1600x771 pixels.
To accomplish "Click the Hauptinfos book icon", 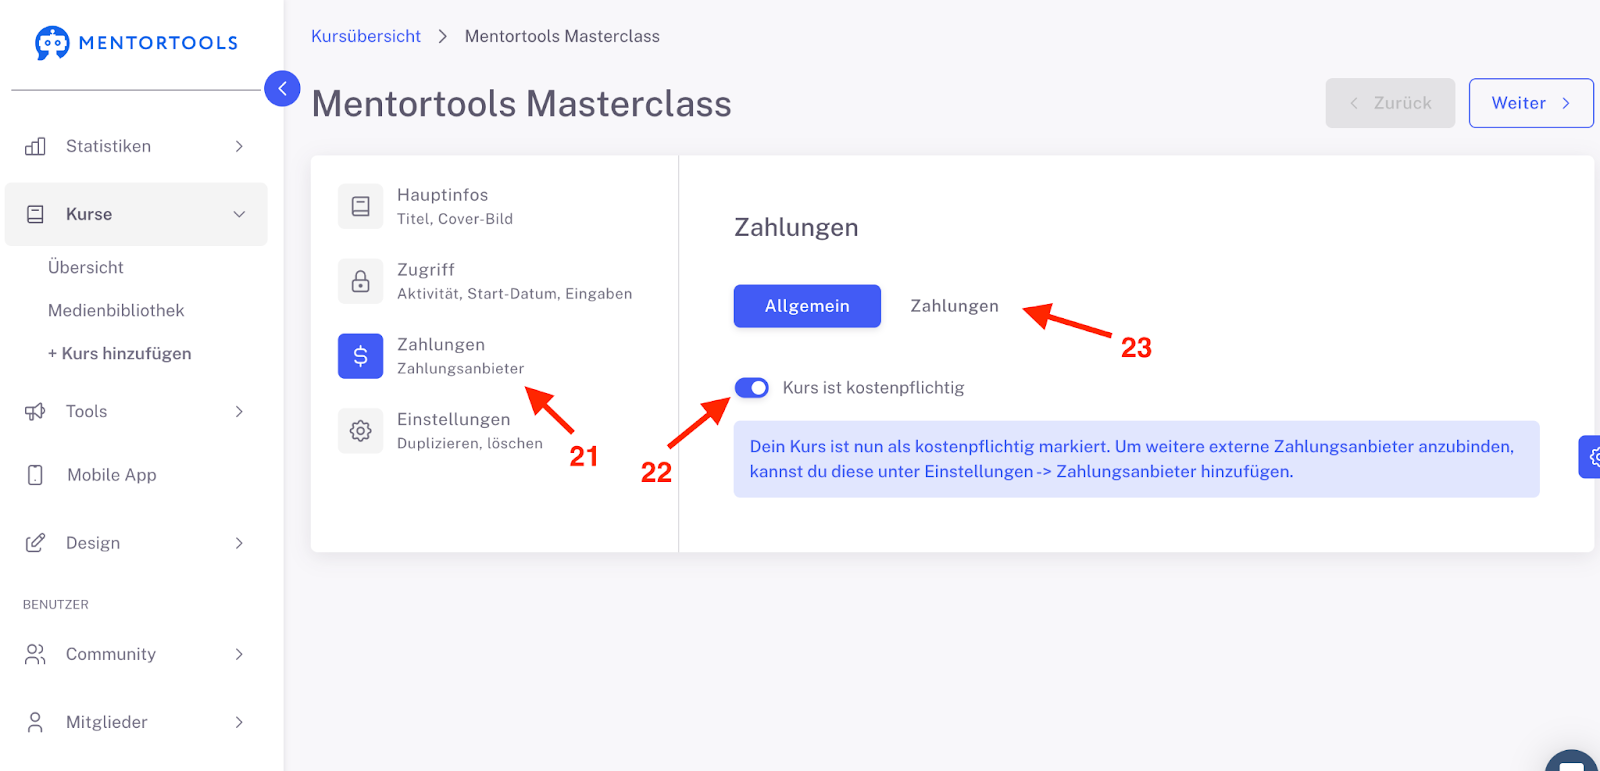I will (x=360, y=207).
